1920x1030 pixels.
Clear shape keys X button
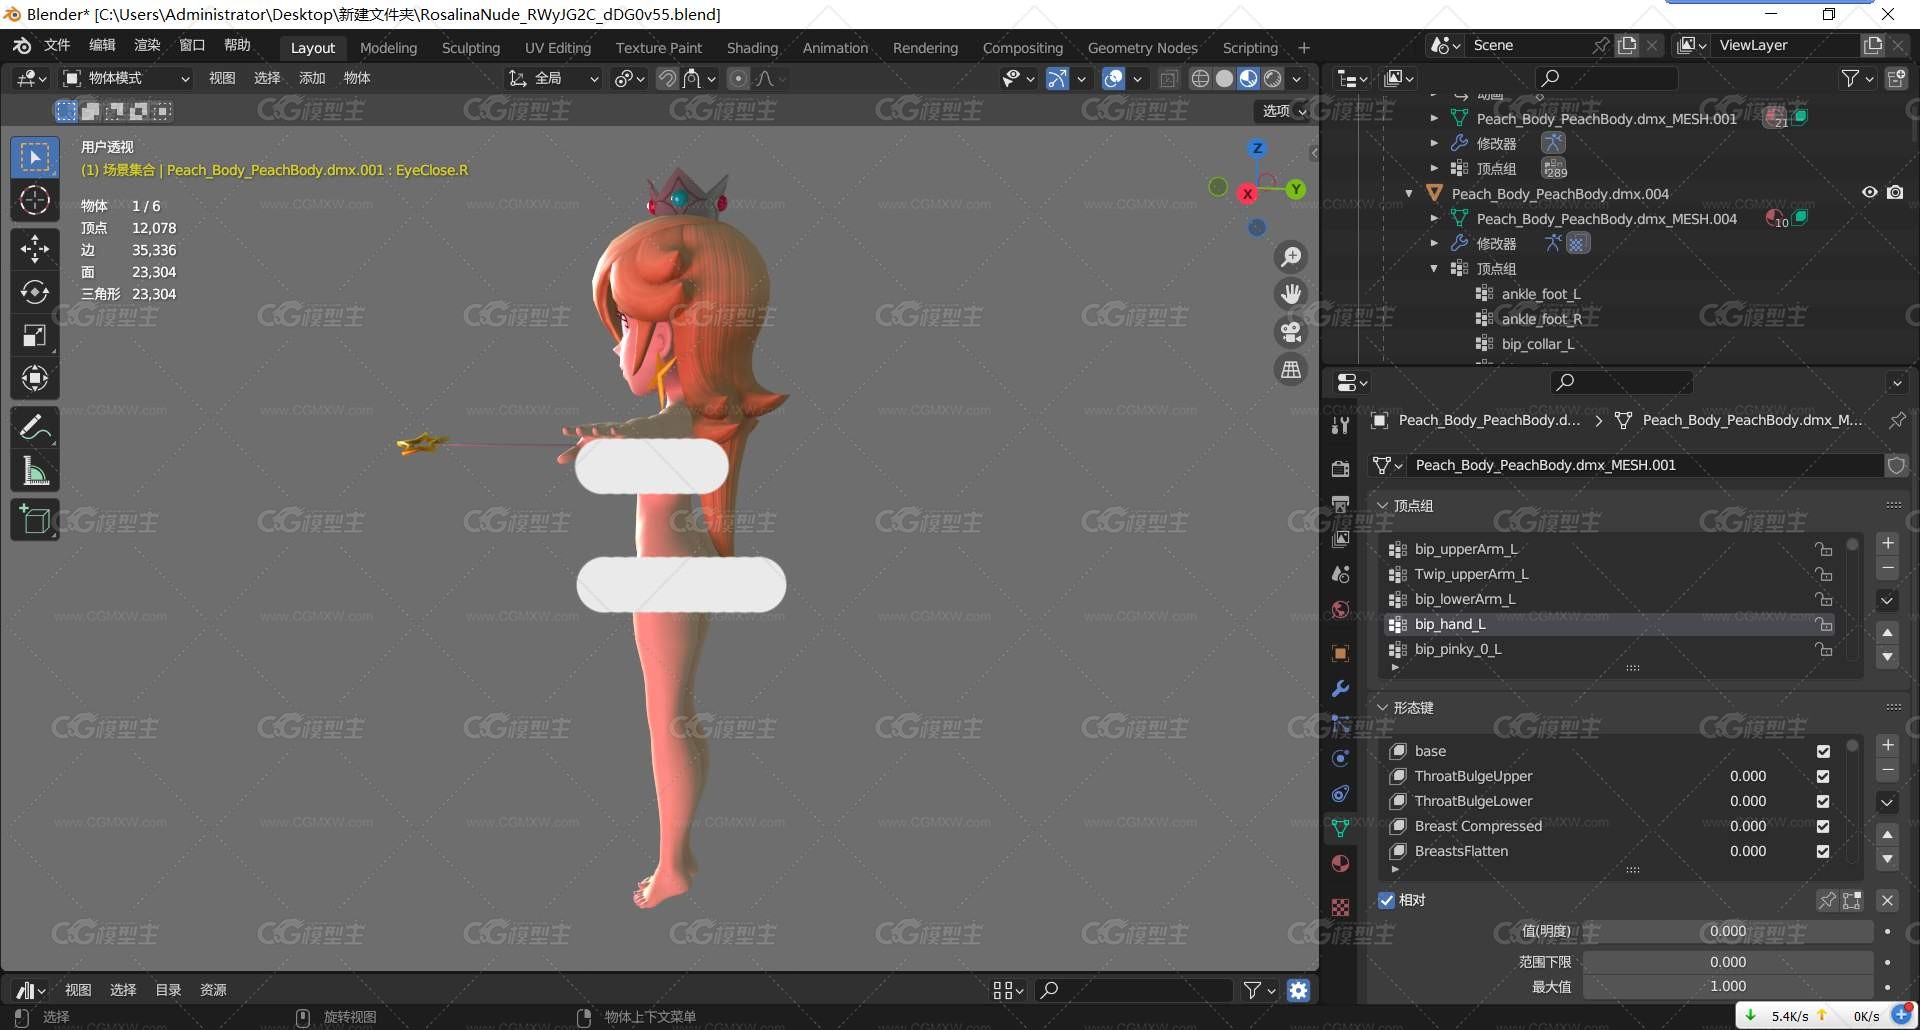coord(1887,900)
